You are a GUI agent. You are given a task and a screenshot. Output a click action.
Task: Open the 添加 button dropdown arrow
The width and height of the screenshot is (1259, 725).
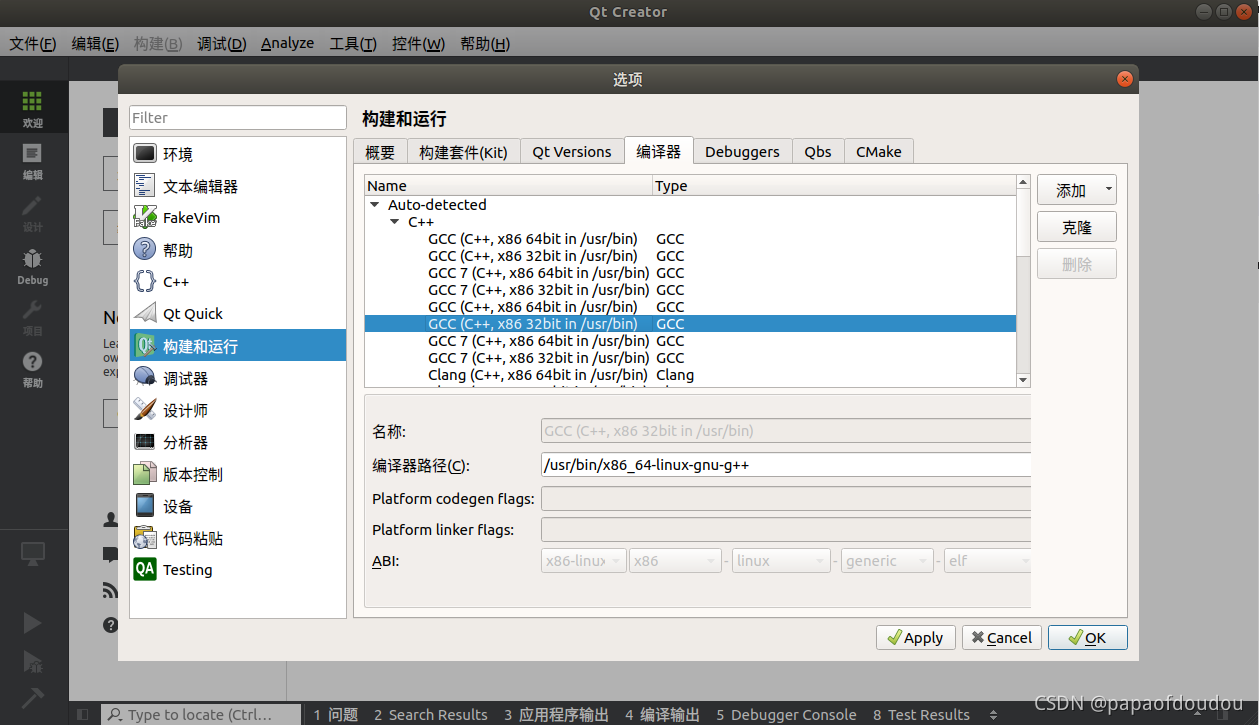click(x=1108, y=190)
